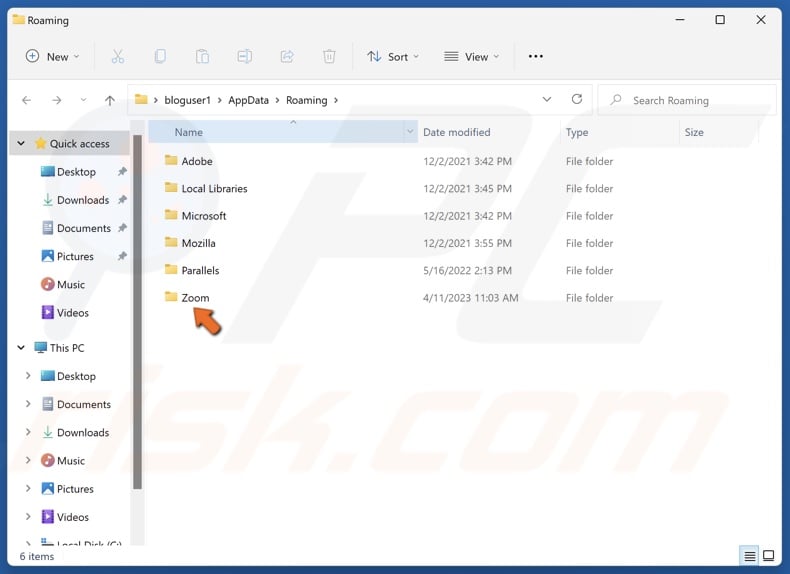Image resolution: width=790 pixels, height=574 pixels.
Task: Click the navigation pane scrollbar
Action: pyautogui.click(x=137, y=312)
